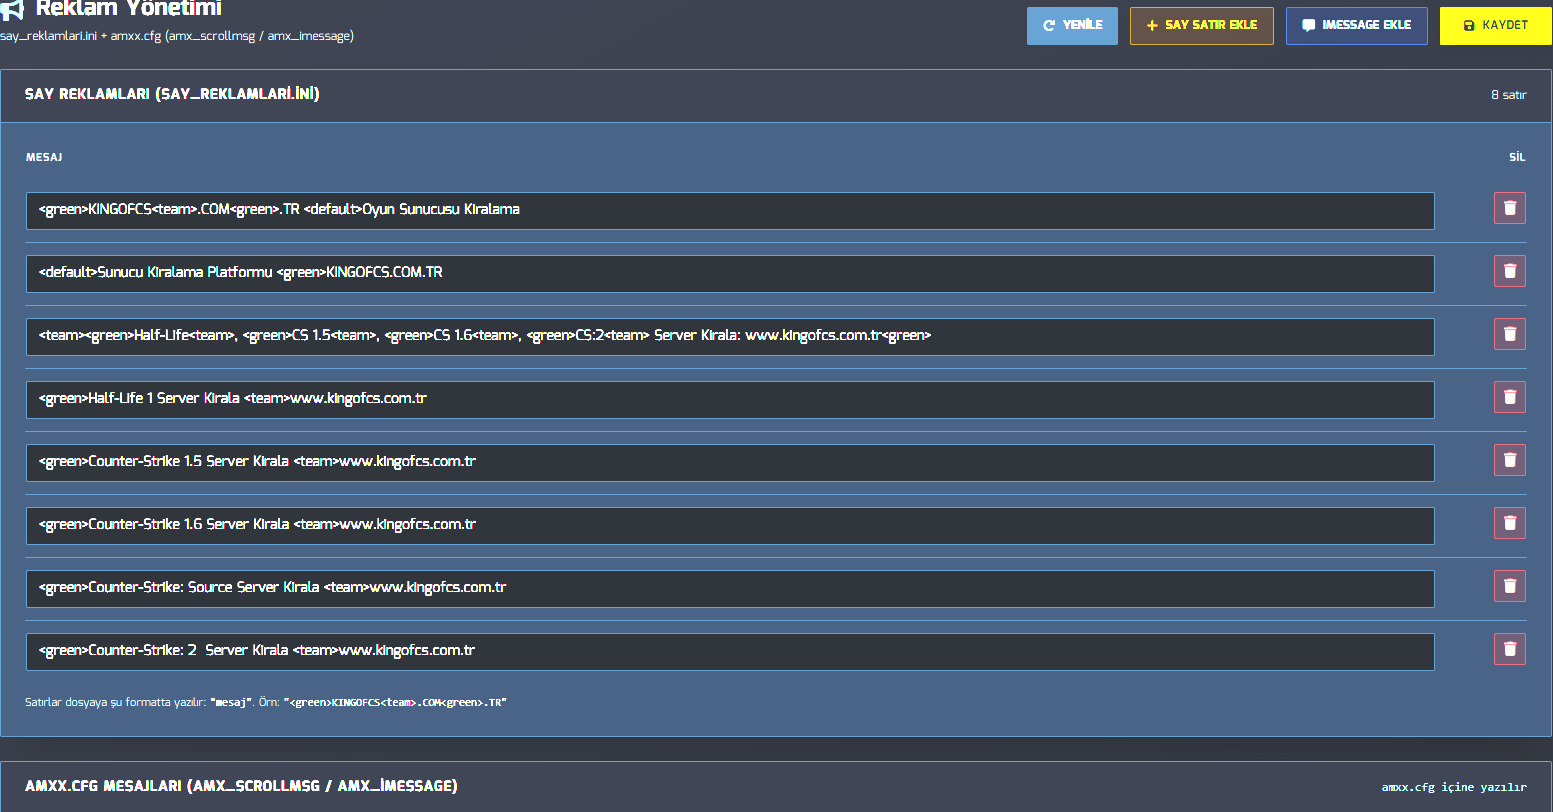Trash the Counter-Strike 1.5 Server Kirala row
The width and height of the screenshot is (1553, 812).
1510,460
